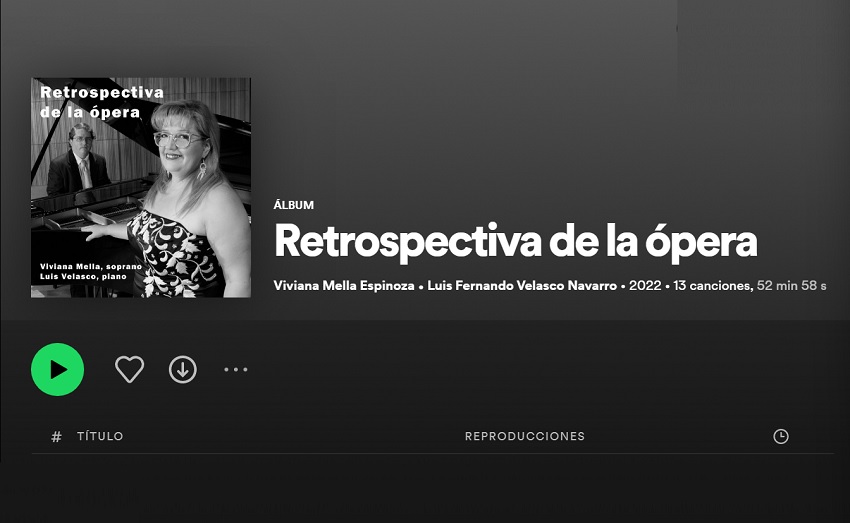
Task: Play the album with the green button
Action: point(57,370)
